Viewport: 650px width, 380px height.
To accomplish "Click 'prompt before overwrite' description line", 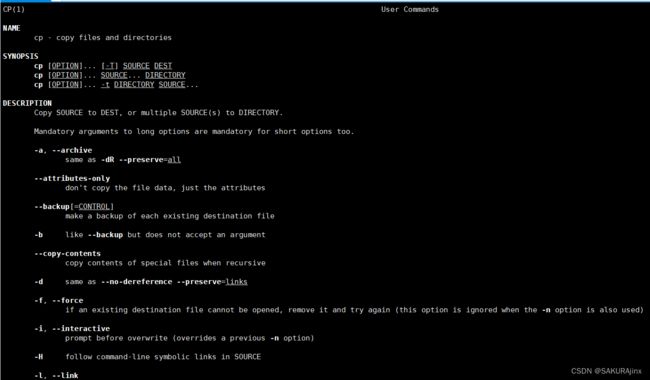I will pos(189,338).
